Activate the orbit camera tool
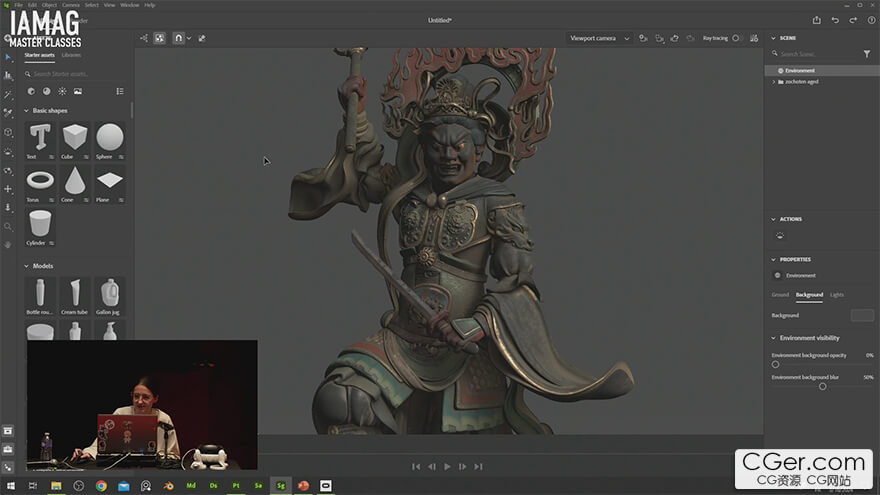The image size is (880, 495). [8, 171]
